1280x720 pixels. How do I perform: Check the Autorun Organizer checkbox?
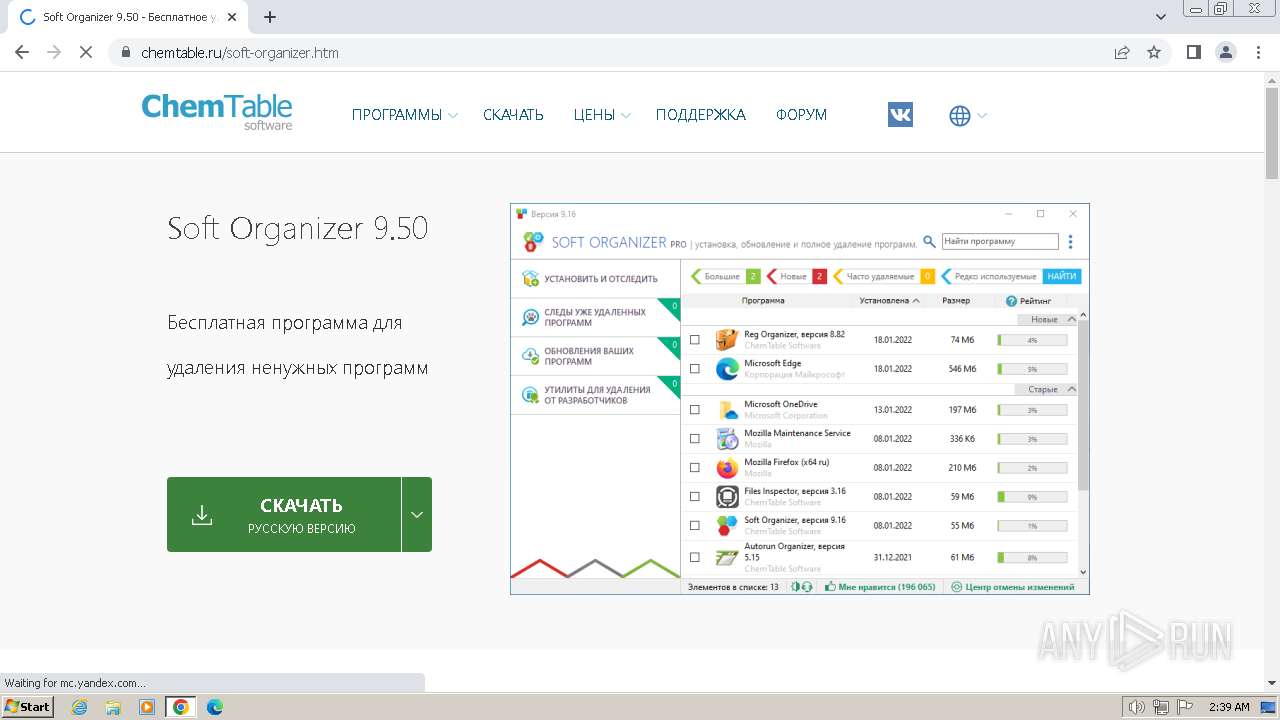tap(695, 557)
